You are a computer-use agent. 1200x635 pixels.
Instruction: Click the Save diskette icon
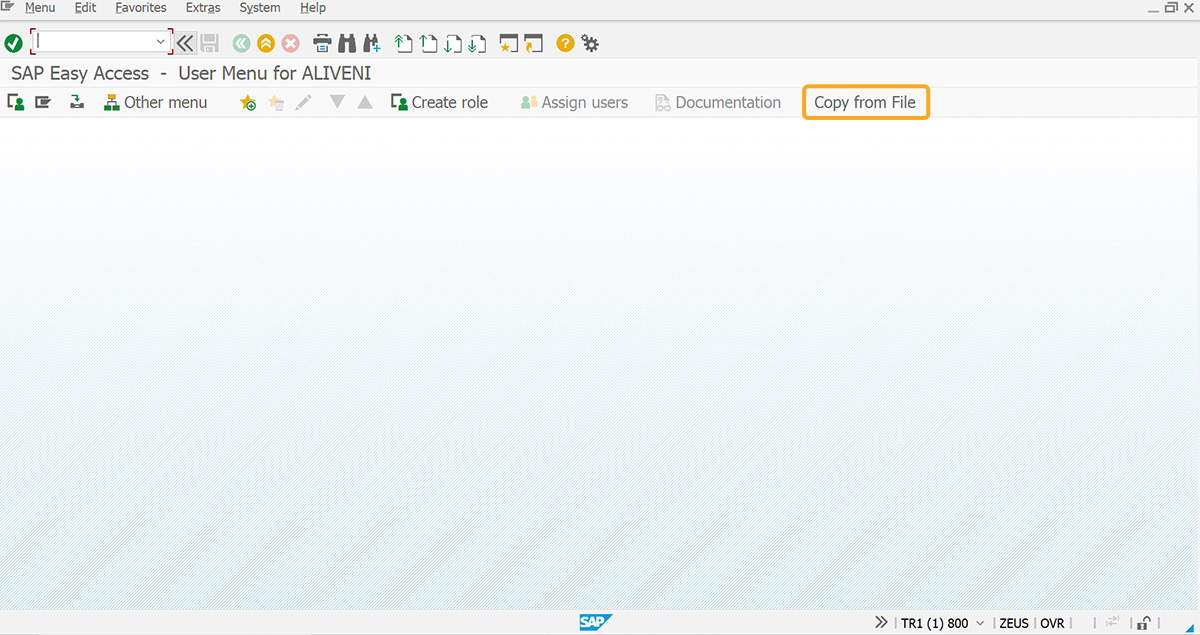coord(210,43)
